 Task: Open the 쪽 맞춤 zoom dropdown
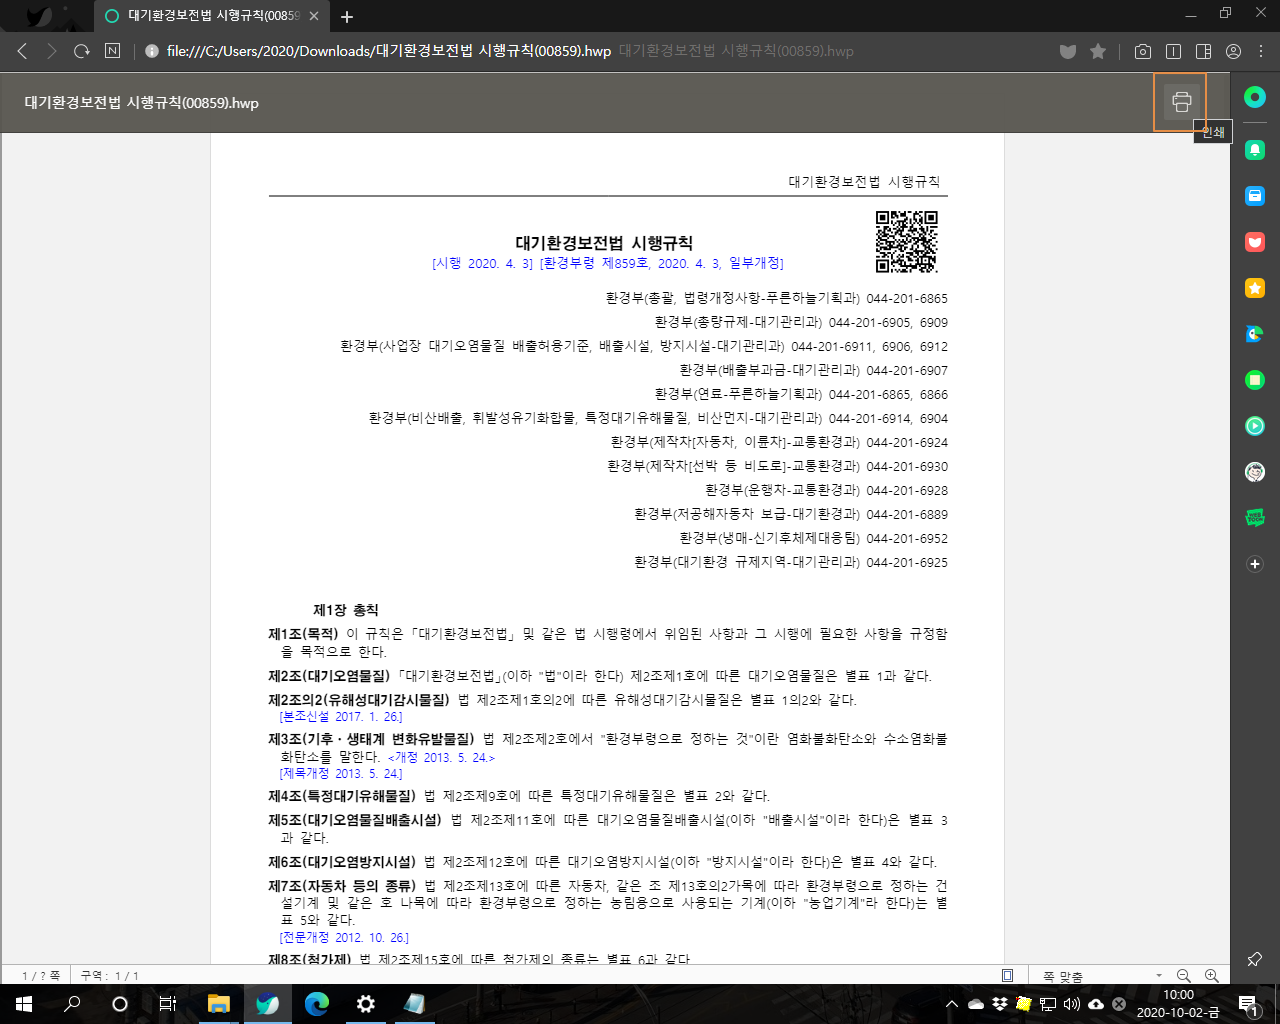1101,975
